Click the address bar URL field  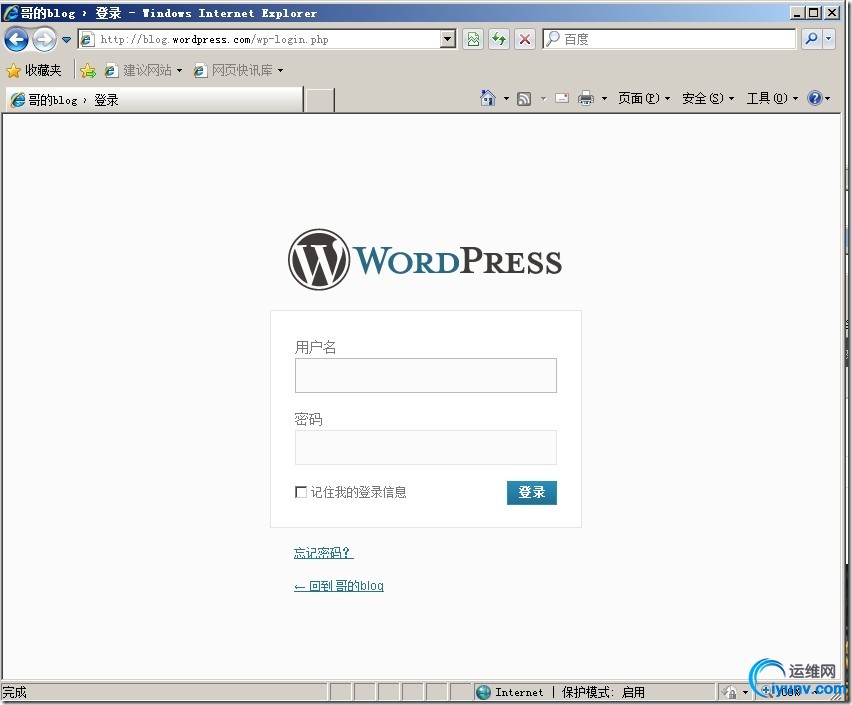click(x=268, y=39)
